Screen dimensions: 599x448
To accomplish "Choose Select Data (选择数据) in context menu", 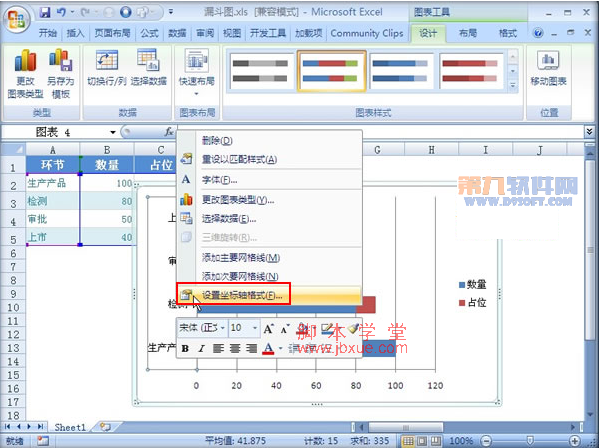I will click(x=269, y=219).
